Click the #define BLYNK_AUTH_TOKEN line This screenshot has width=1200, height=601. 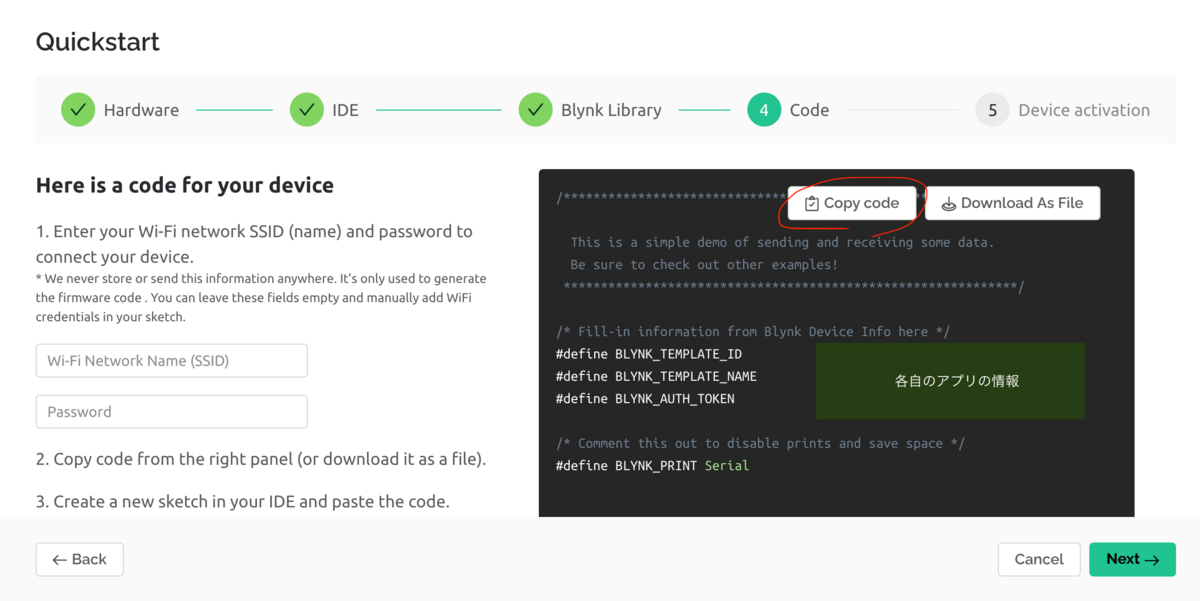tap(645, 398)
